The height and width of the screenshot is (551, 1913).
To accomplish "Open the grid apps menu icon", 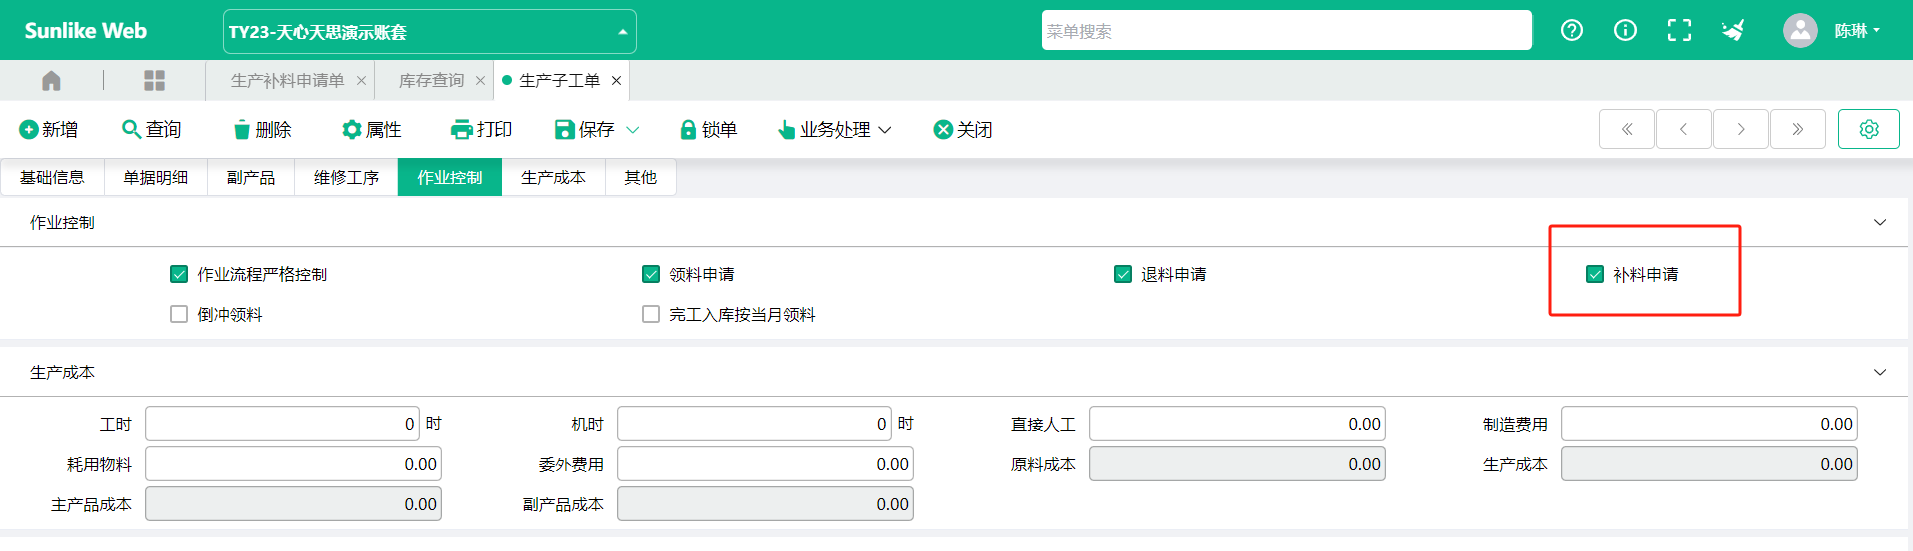I will point(154,80).
